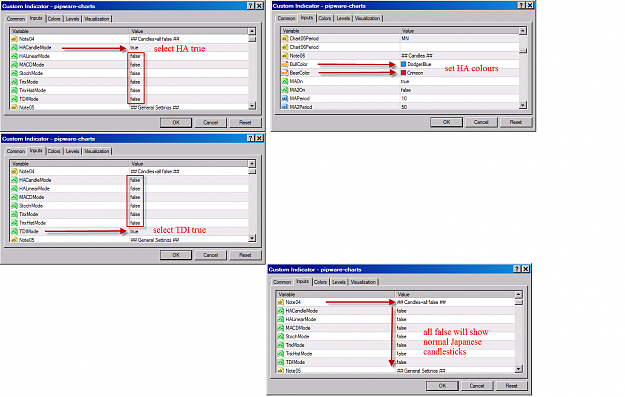Click HACandleMode icon in the dialog where HACandleMode is true
The width and height of the screenshot is (625, 397).
click(x=14, y=47)
